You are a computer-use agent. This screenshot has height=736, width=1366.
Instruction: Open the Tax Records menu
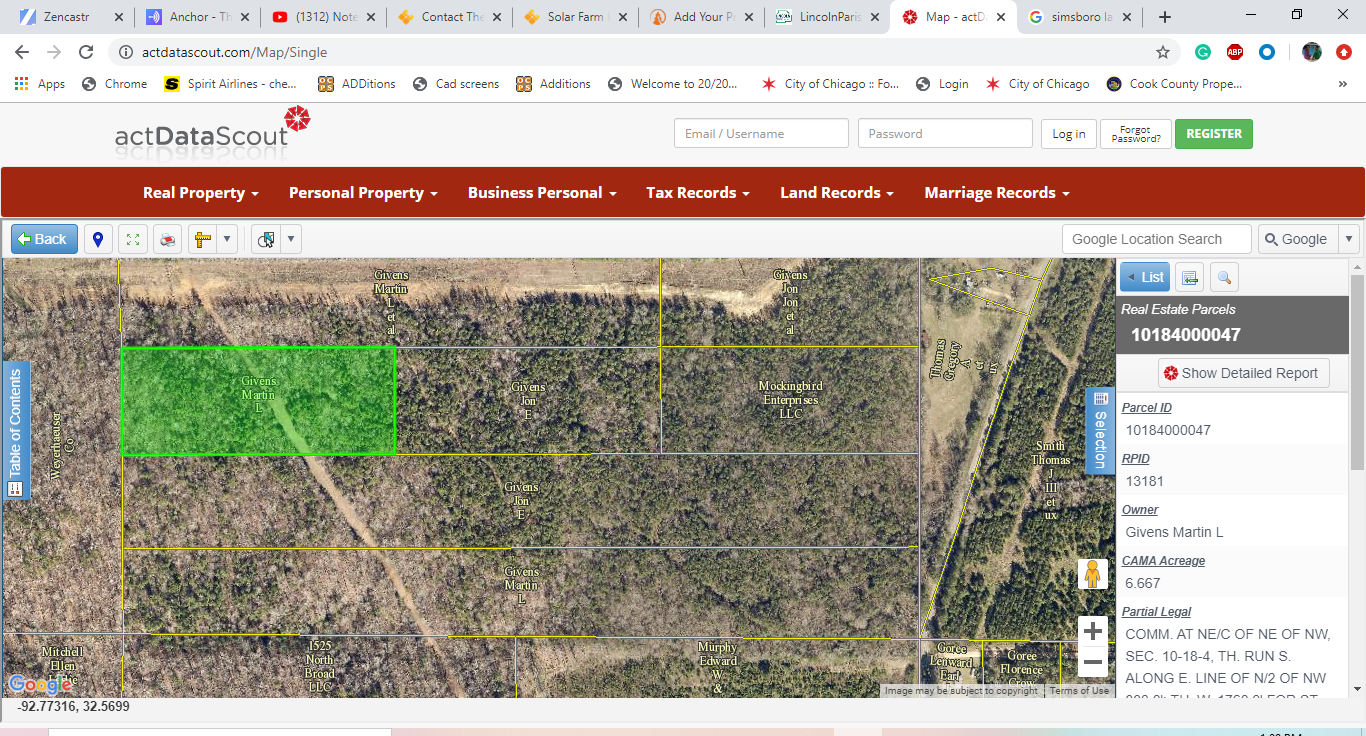pos(697,193)
